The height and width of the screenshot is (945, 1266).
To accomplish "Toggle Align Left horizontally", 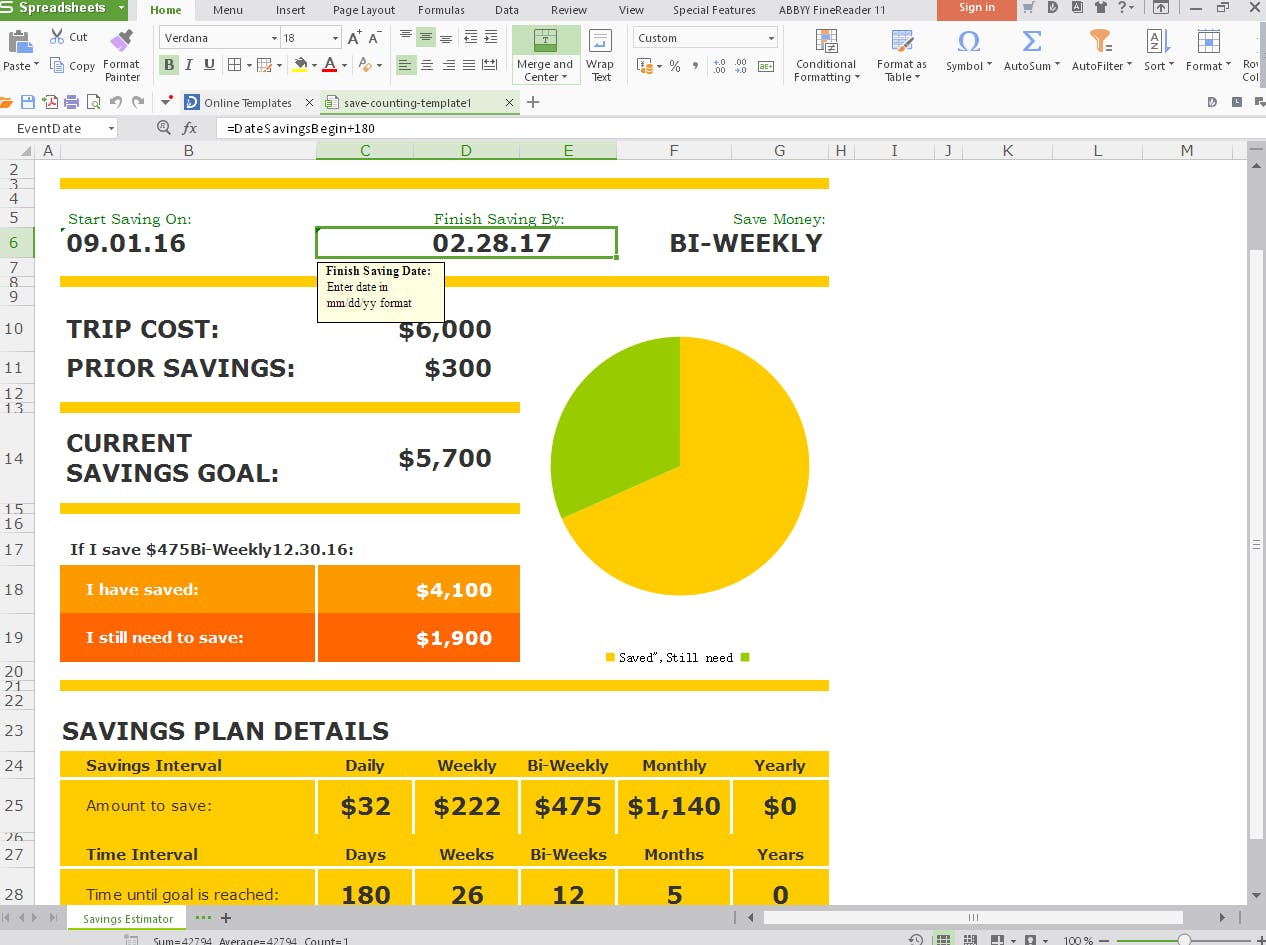I will [x=405, y=65].
